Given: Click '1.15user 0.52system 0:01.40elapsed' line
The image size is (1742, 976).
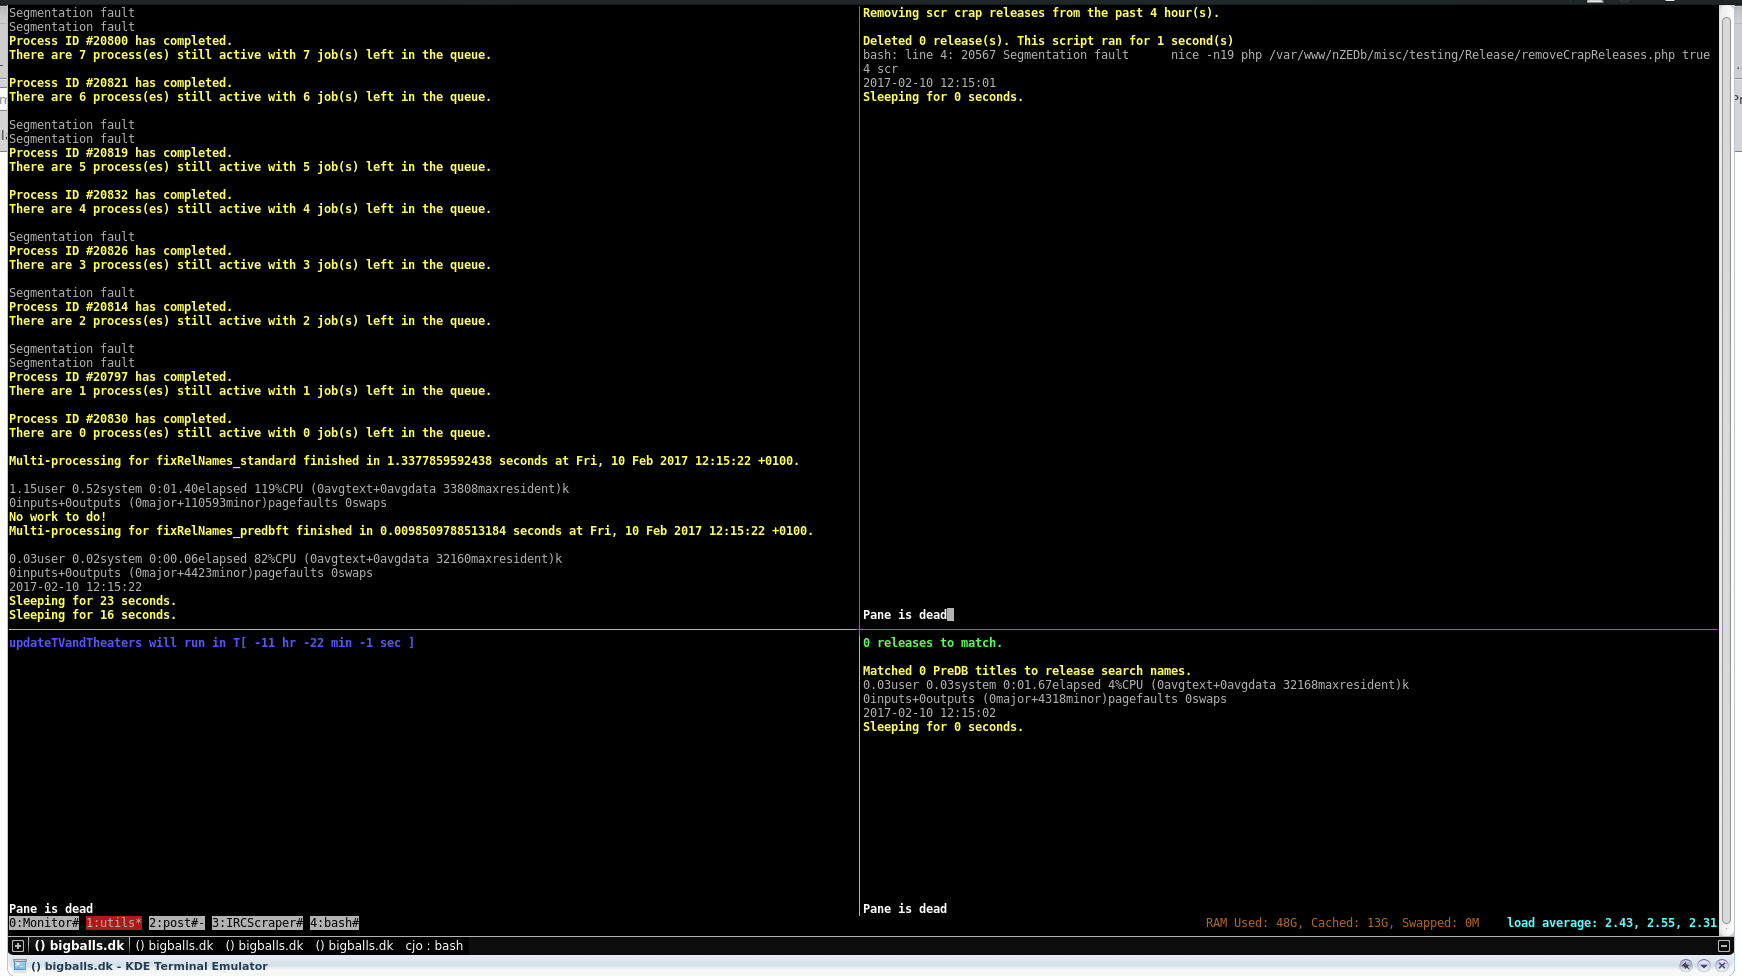Looking at the screenshot, I should click(x=289, y=489).
